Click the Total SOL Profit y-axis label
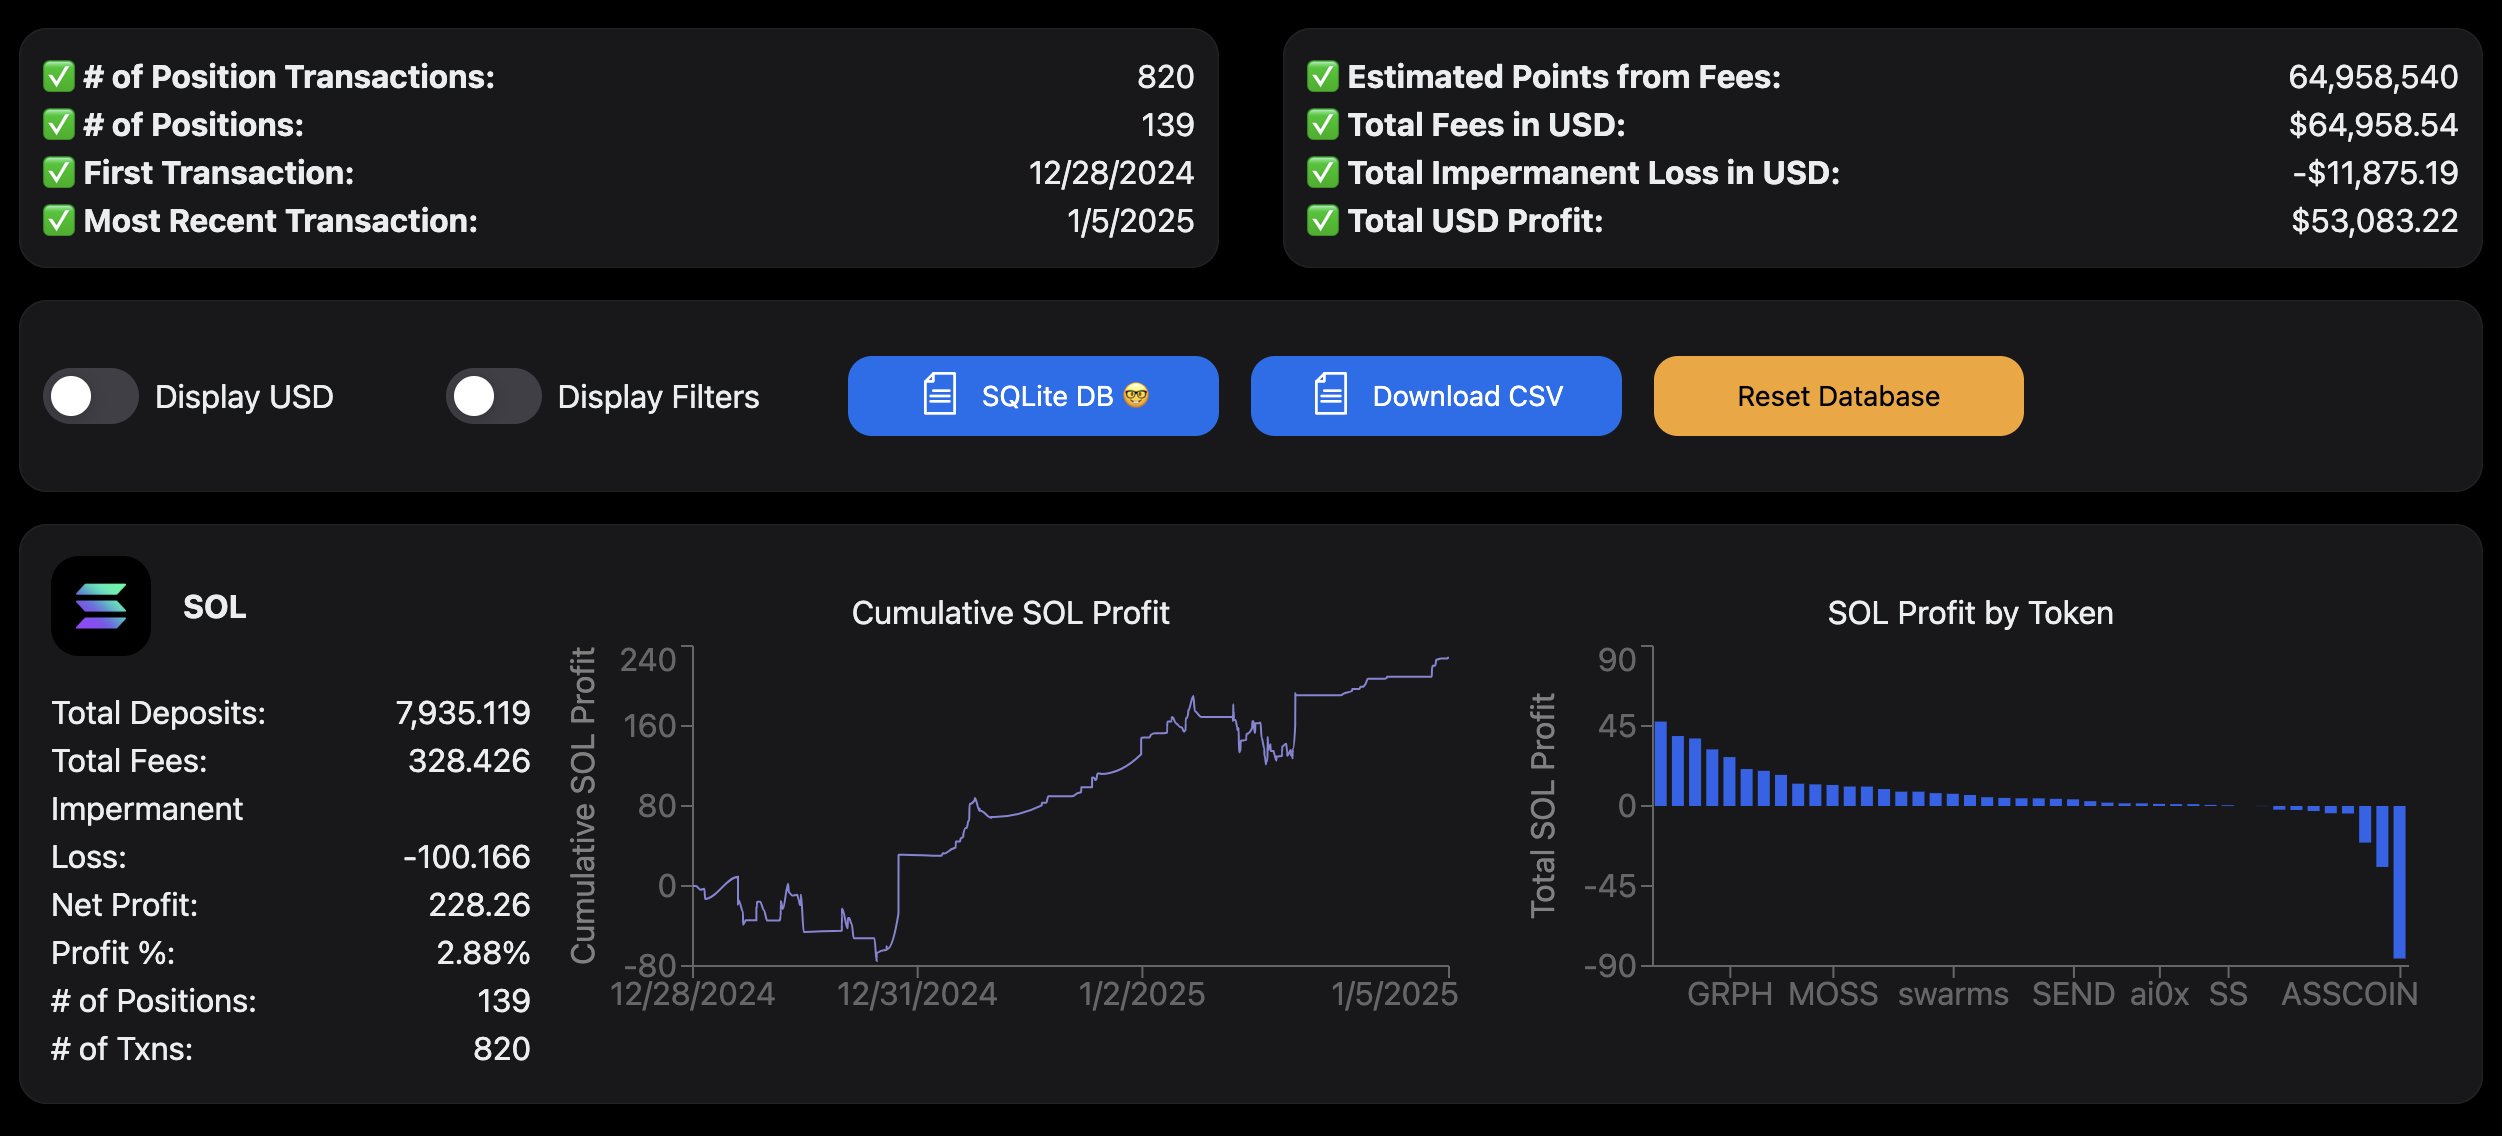 (1543, 805)
